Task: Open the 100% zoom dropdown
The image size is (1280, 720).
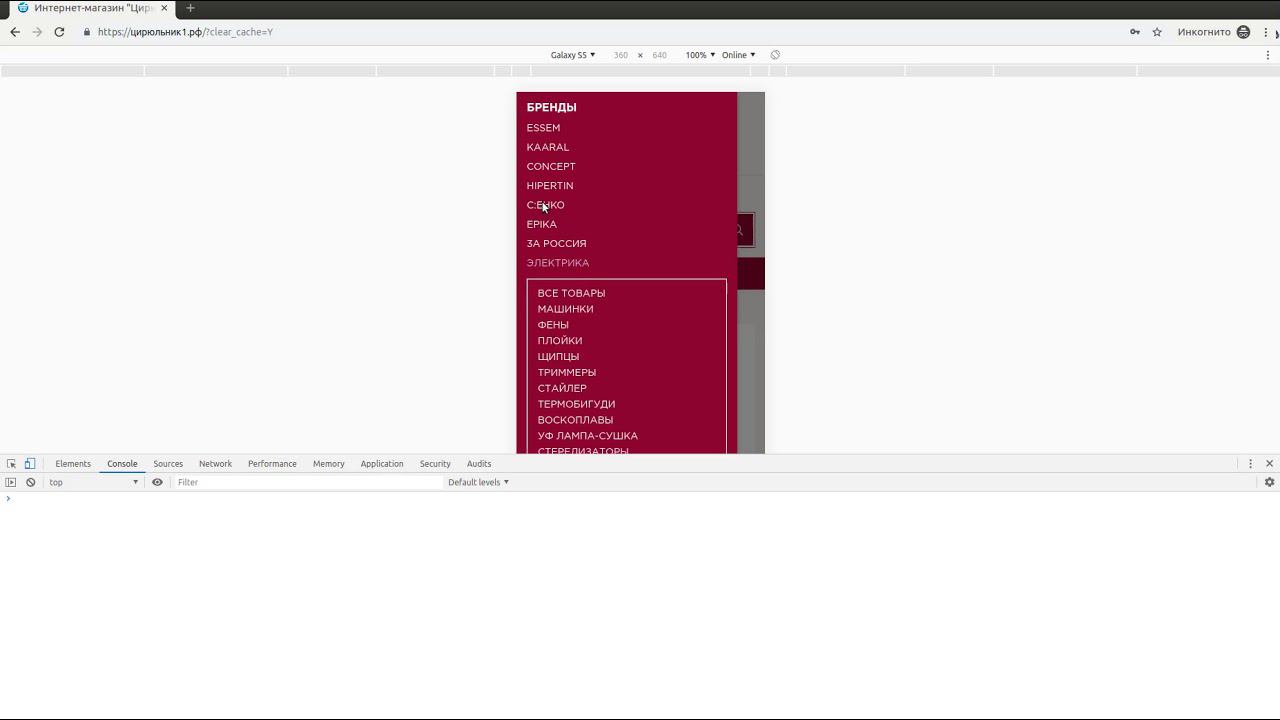Action: pos(700,55)
